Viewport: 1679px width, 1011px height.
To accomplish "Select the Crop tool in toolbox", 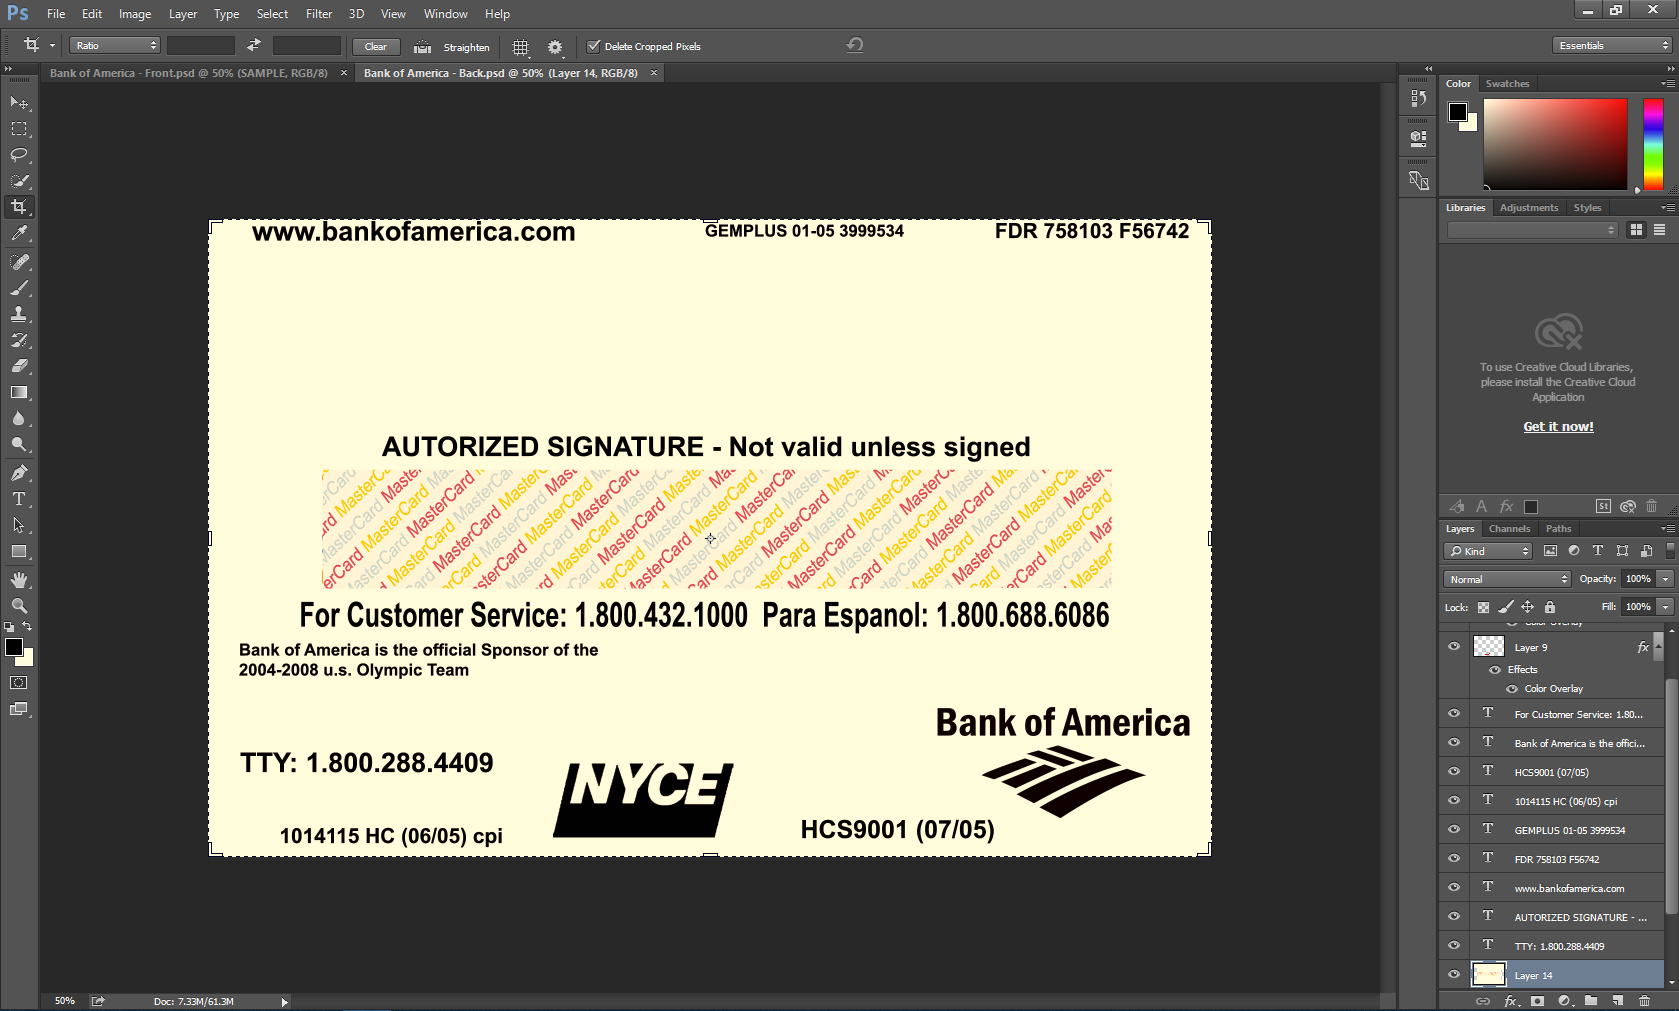I will click(19, 207).
